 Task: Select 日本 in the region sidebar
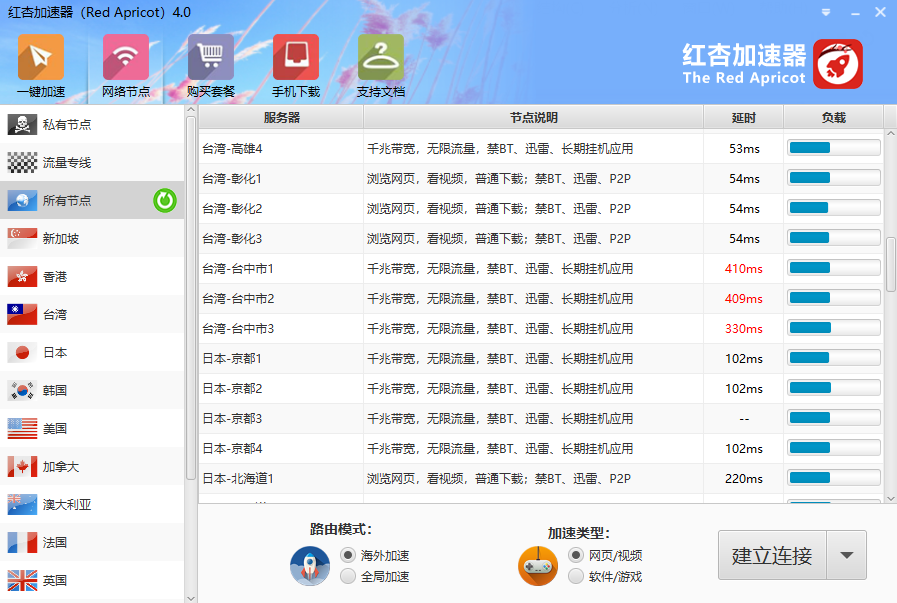pos(55,353)
